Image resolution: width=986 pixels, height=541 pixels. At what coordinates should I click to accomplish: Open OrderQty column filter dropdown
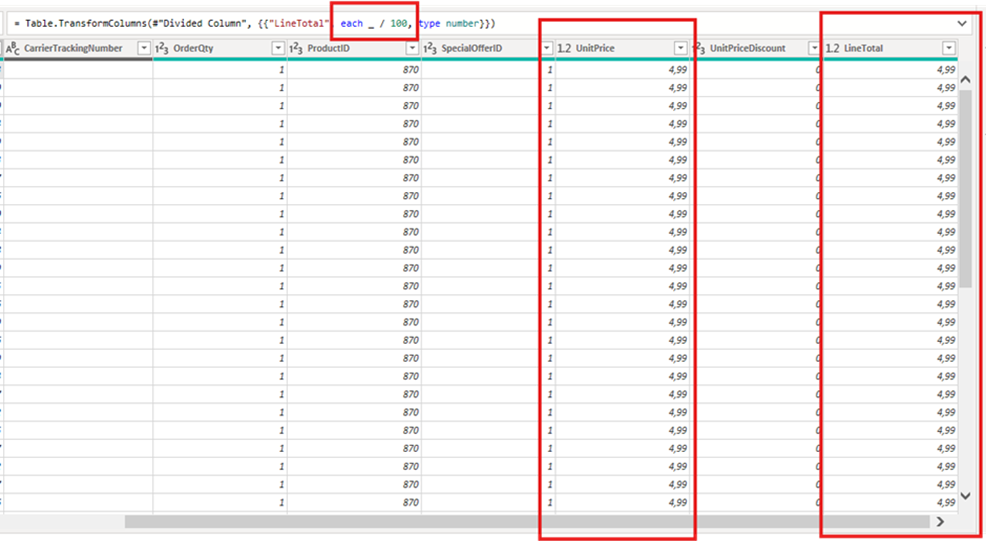pos(278,48)
